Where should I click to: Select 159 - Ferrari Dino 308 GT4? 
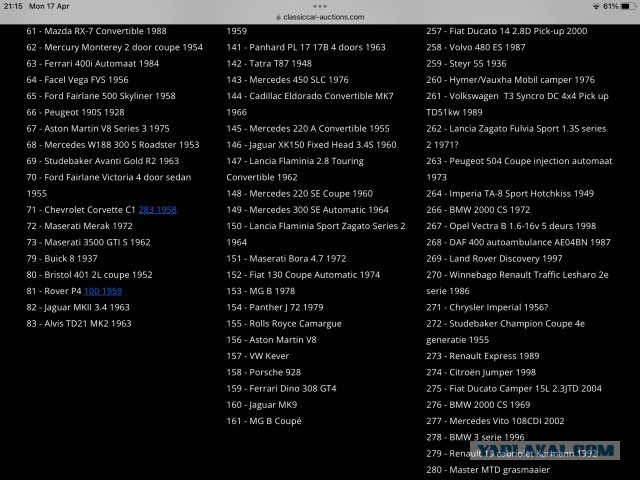pos(282,389)
